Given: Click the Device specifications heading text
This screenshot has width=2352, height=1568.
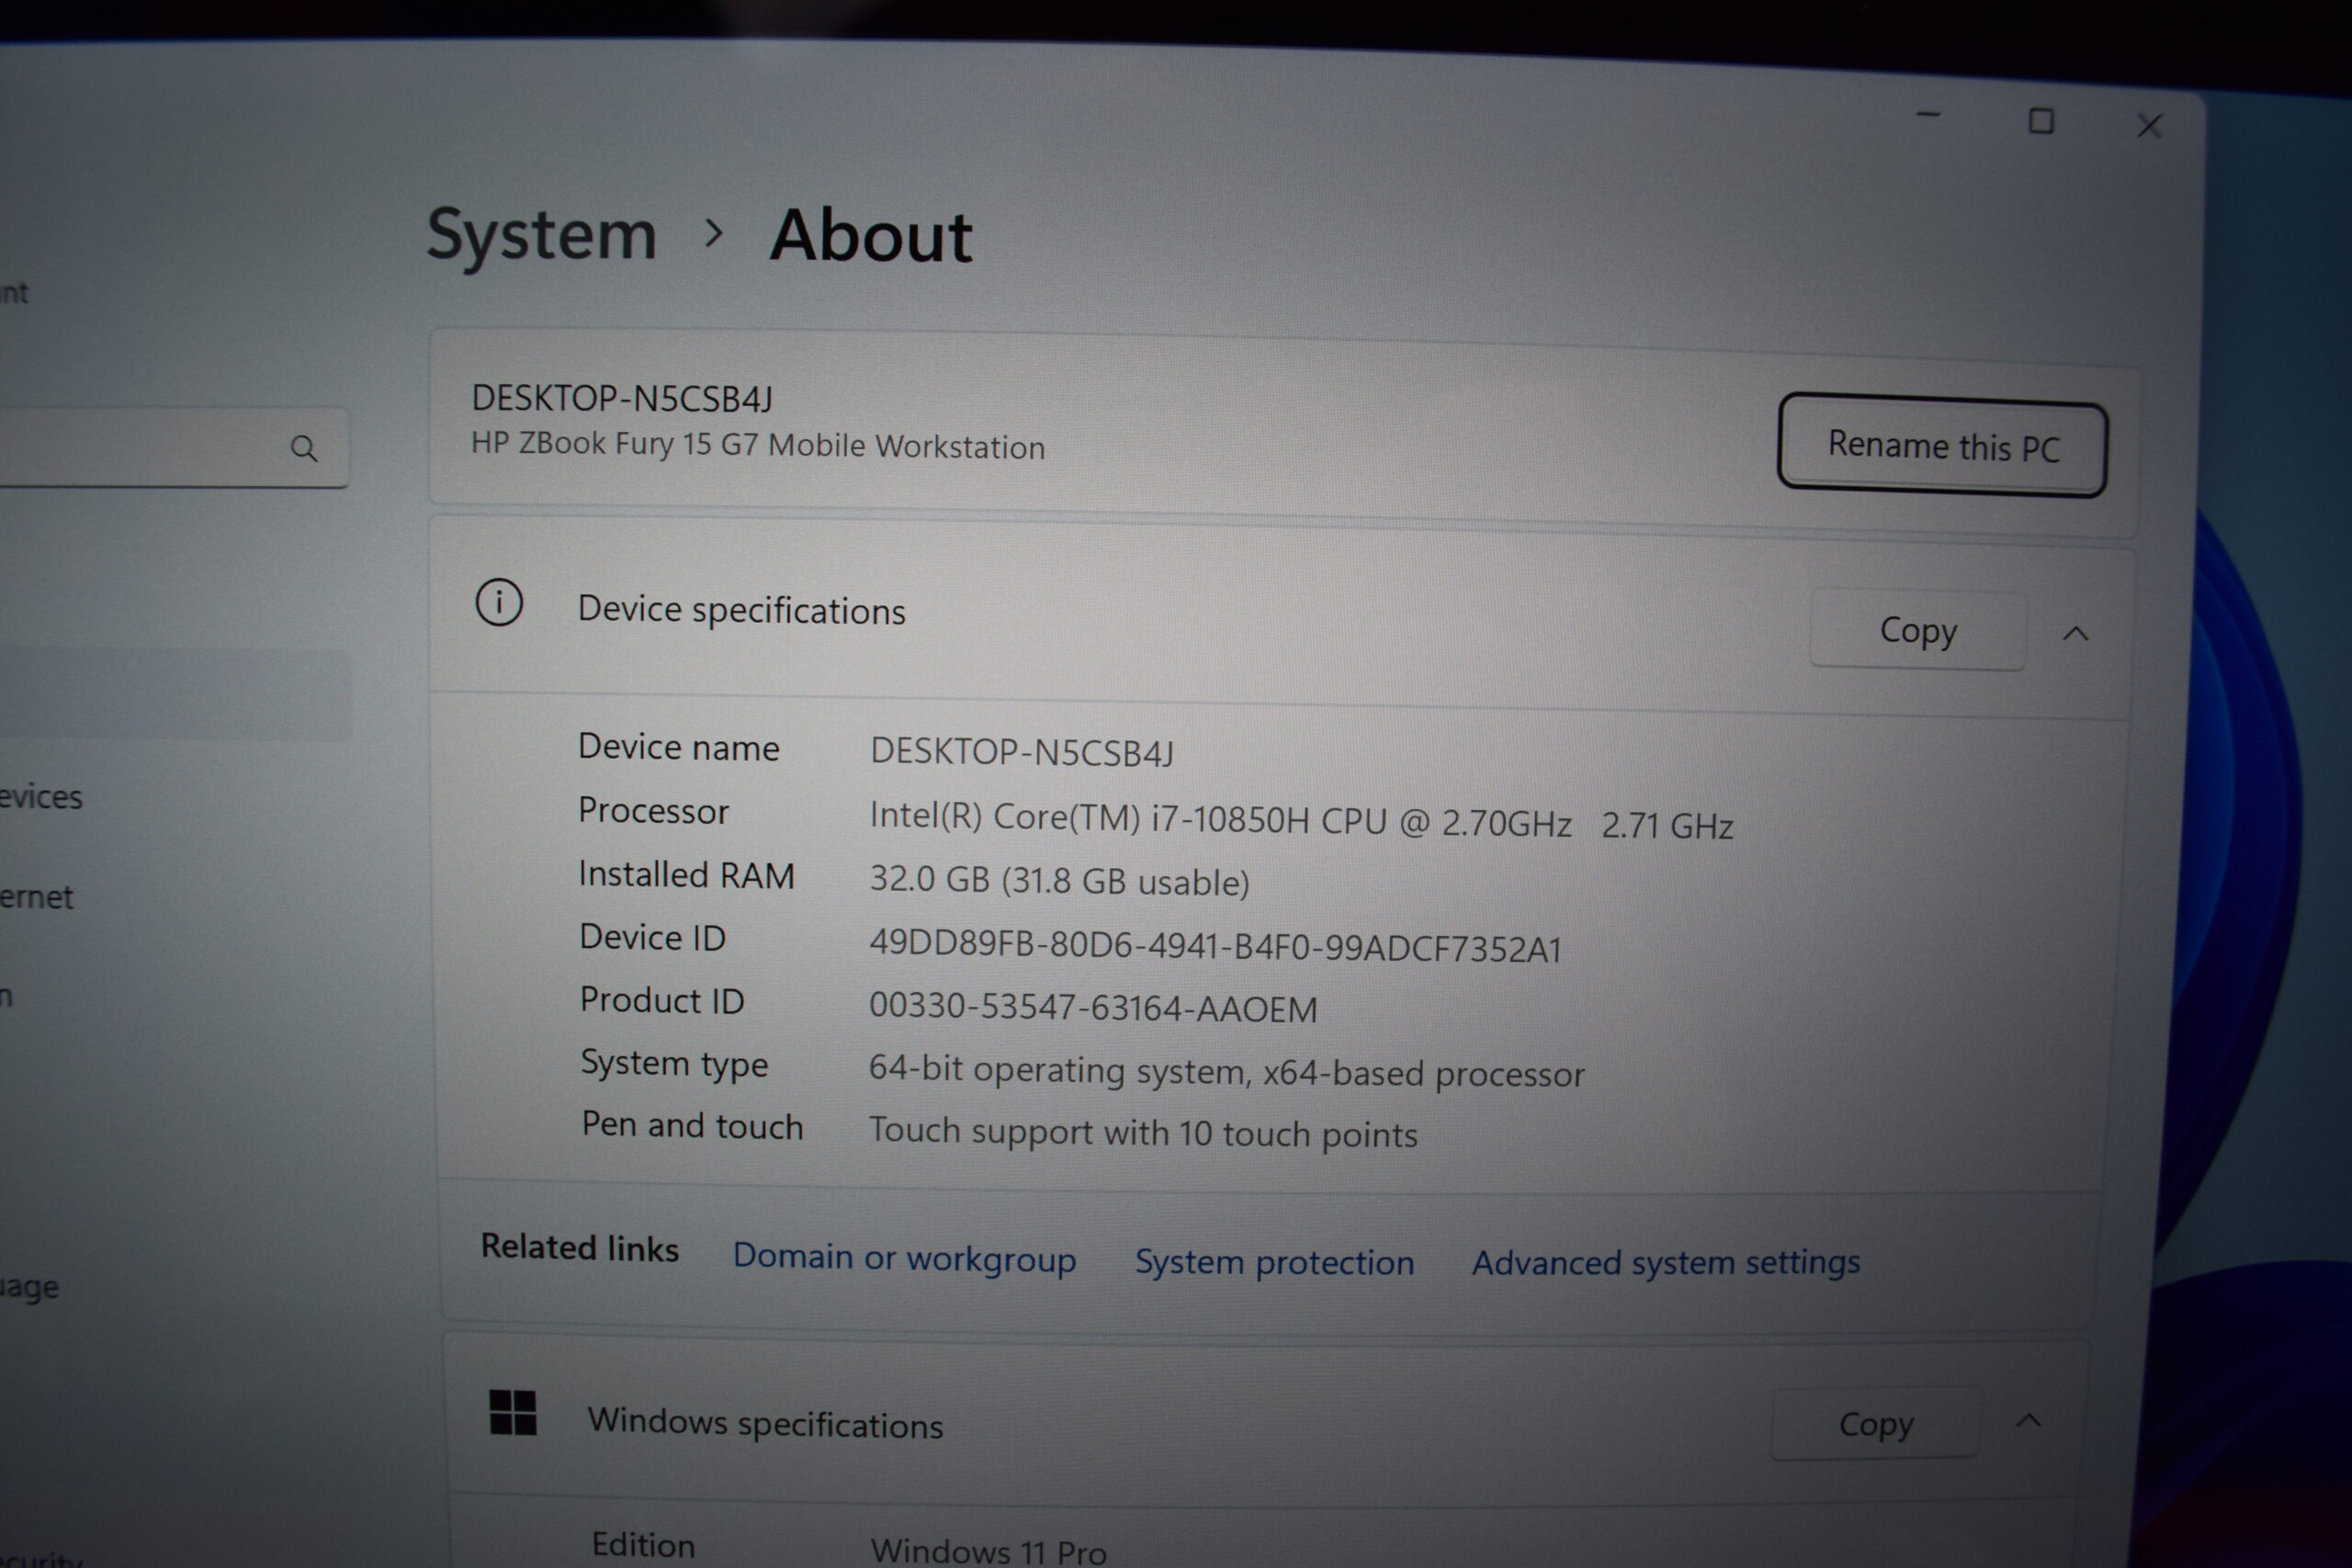Looking at the screenshot, I should [741, 610].
